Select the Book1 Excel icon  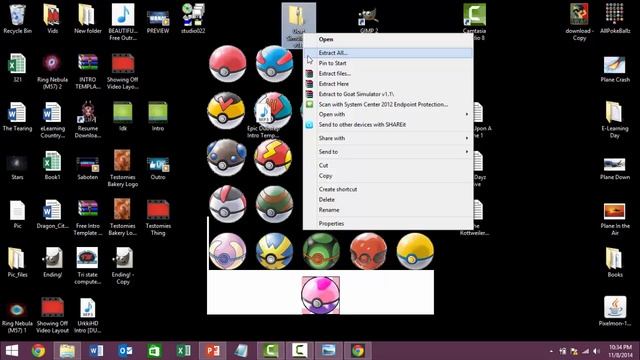52,165
